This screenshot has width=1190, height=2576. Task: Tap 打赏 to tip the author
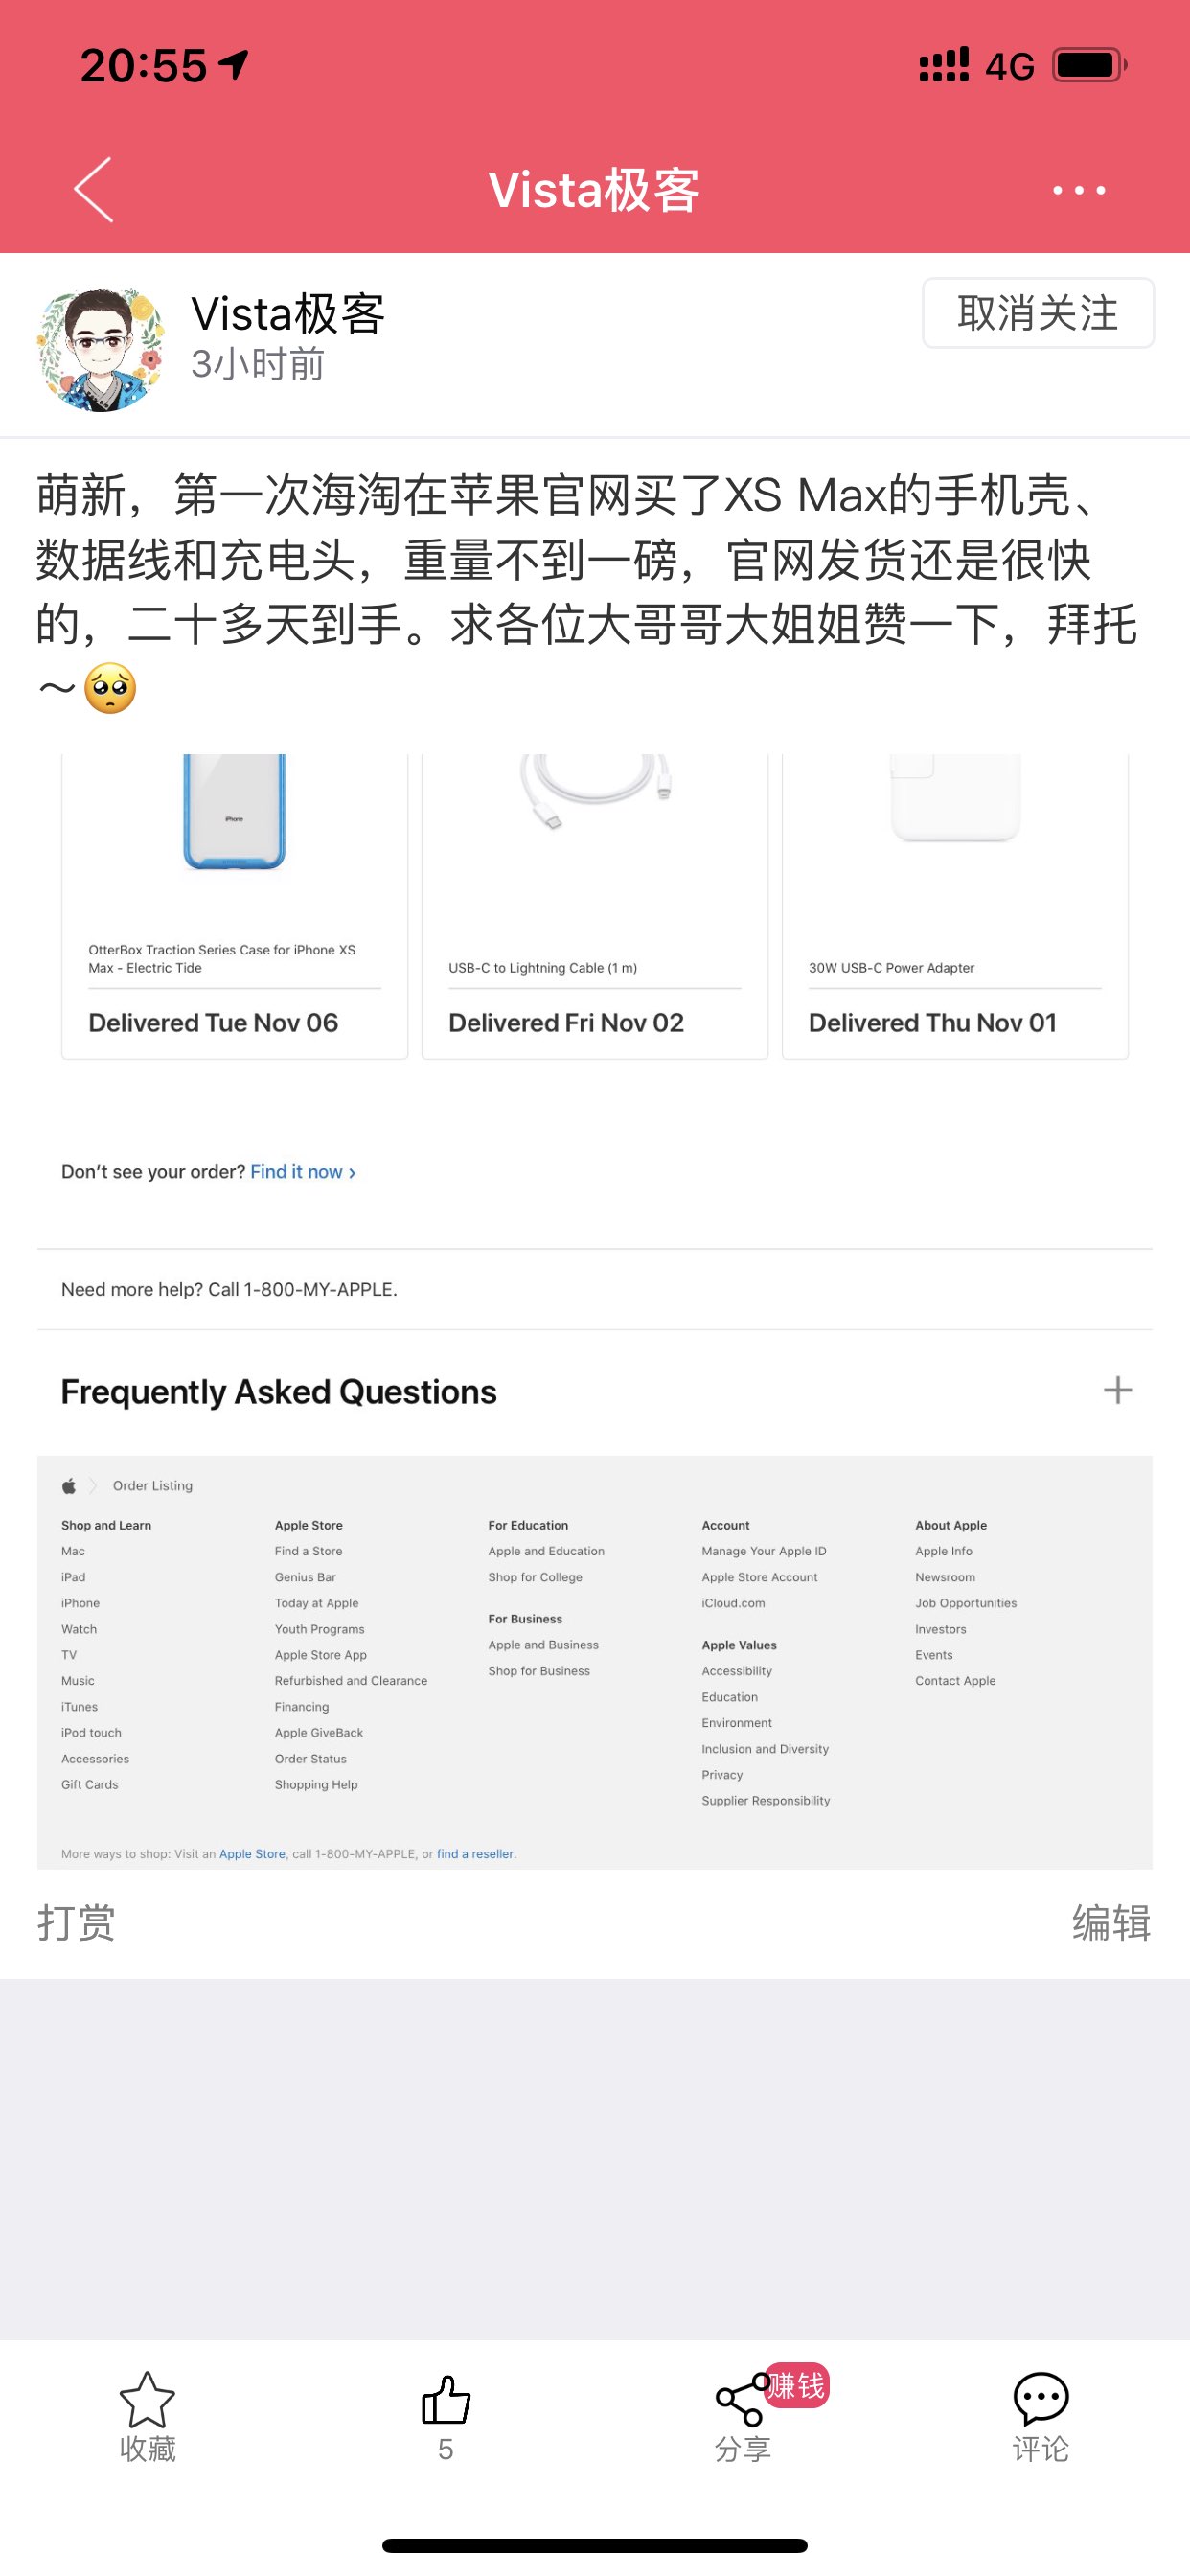click(x=76, y=1922)
